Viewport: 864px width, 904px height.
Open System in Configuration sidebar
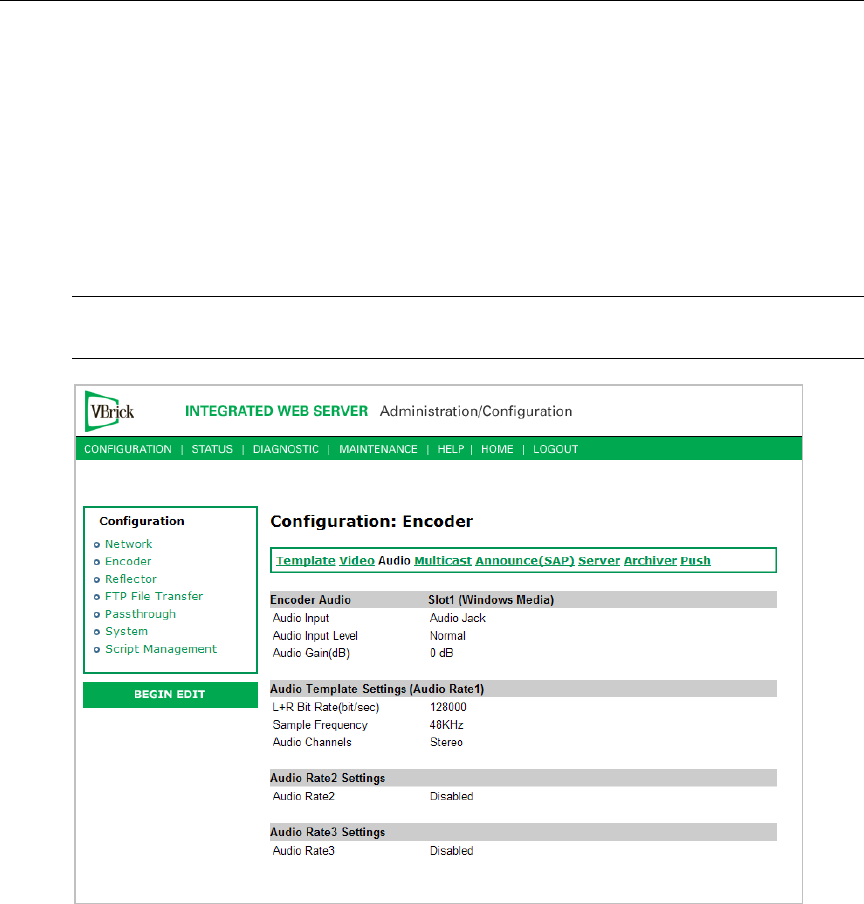point(126,631)
